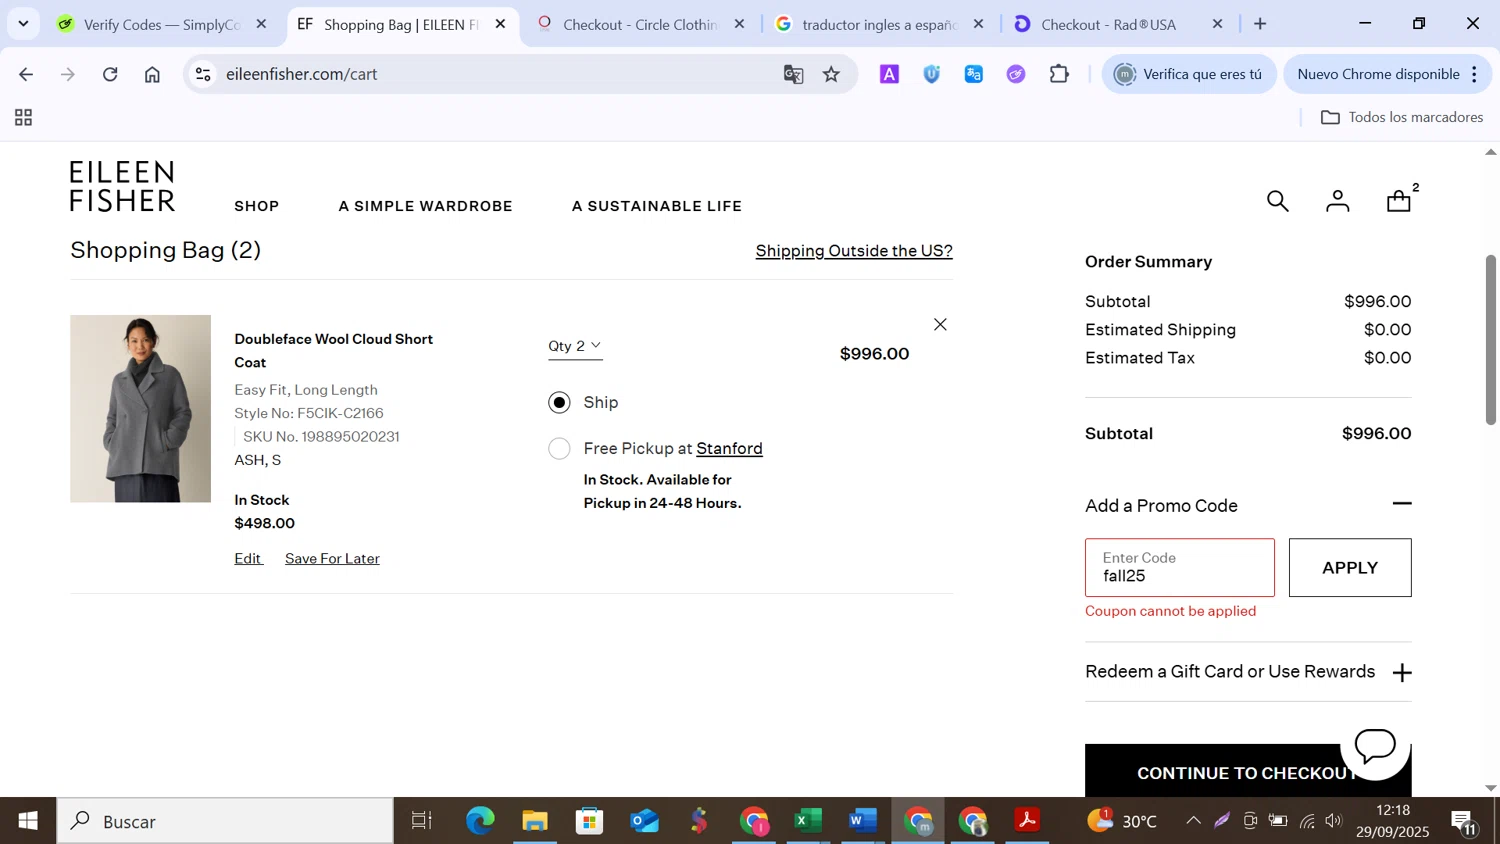This screenshot has width=1500, height=844.
Task: Open Doubleface Wool Cloud Short Coat link
Action: pos(333,351)
